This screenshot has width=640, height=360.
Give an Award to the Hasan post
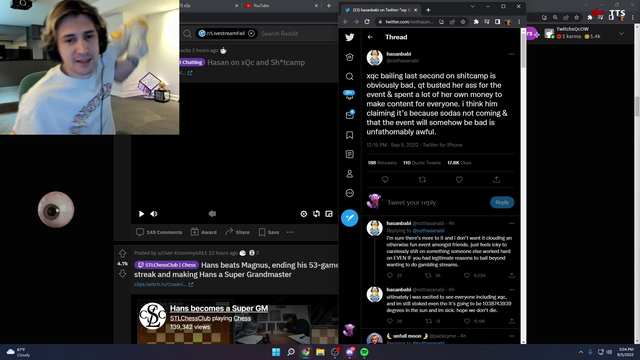pos(204,232)
